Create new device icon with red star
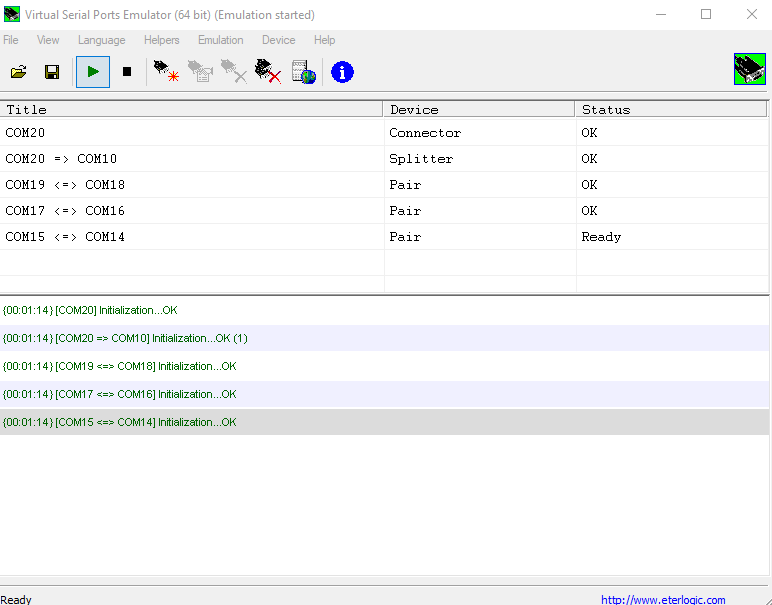772x605 pixels. click(x=166, y=72)
